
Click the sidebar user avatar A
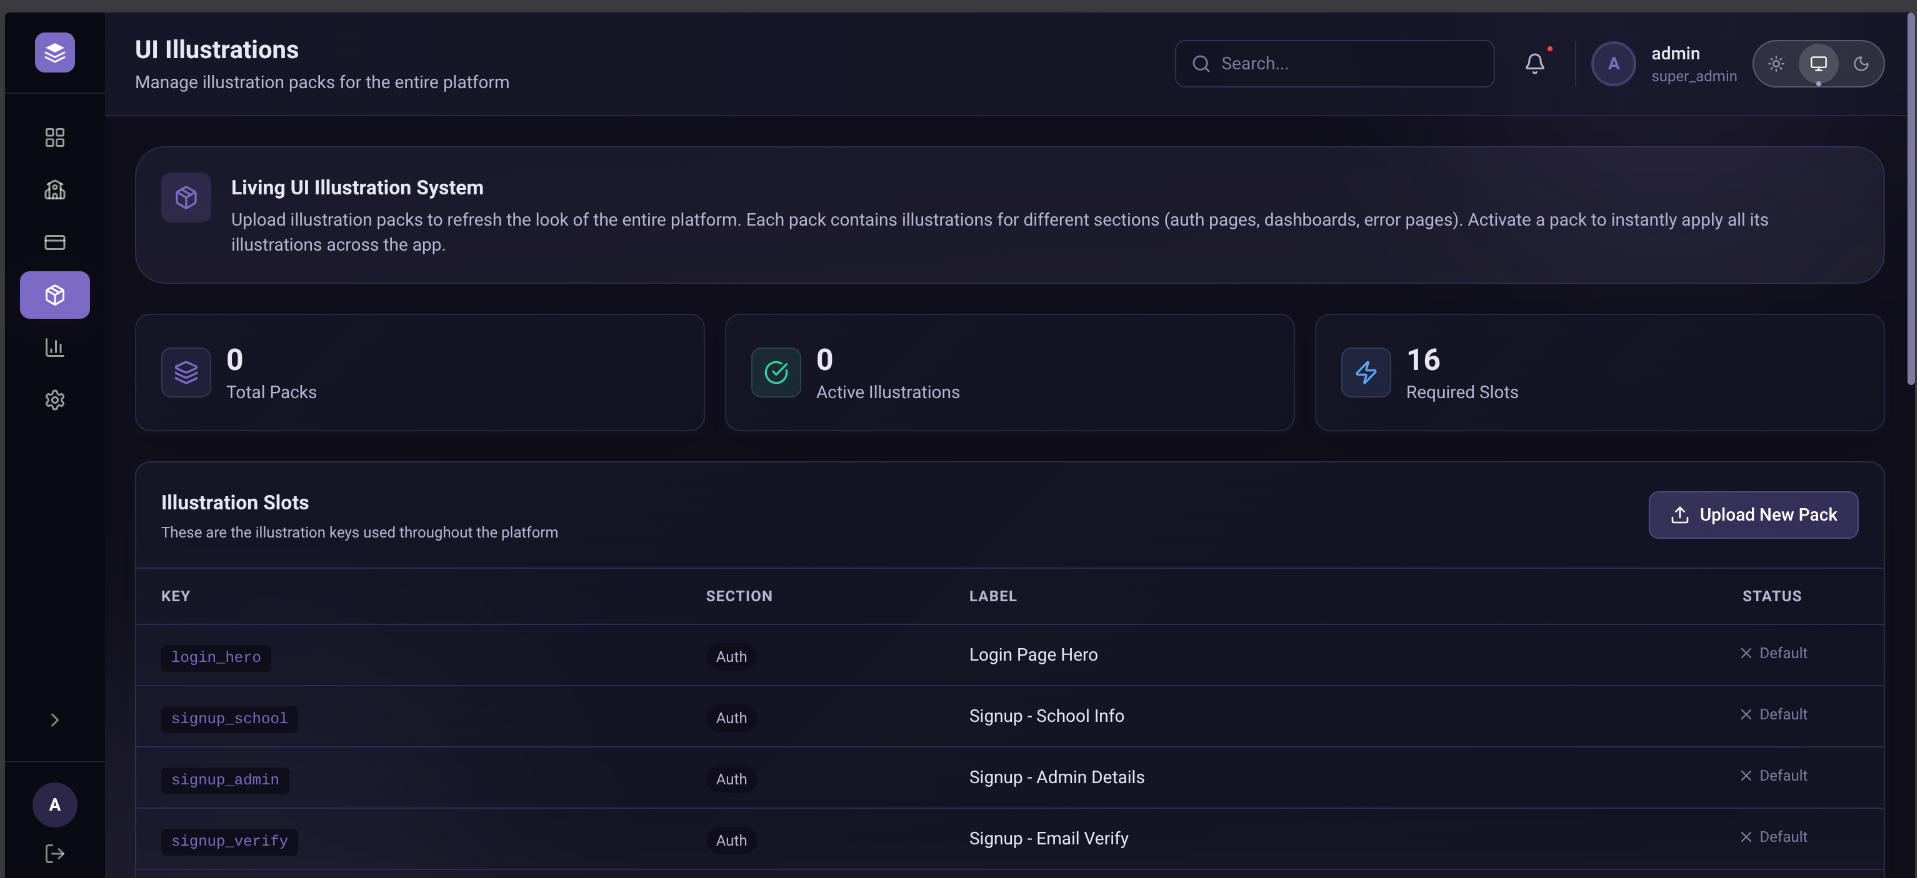(x=55, y=805)
